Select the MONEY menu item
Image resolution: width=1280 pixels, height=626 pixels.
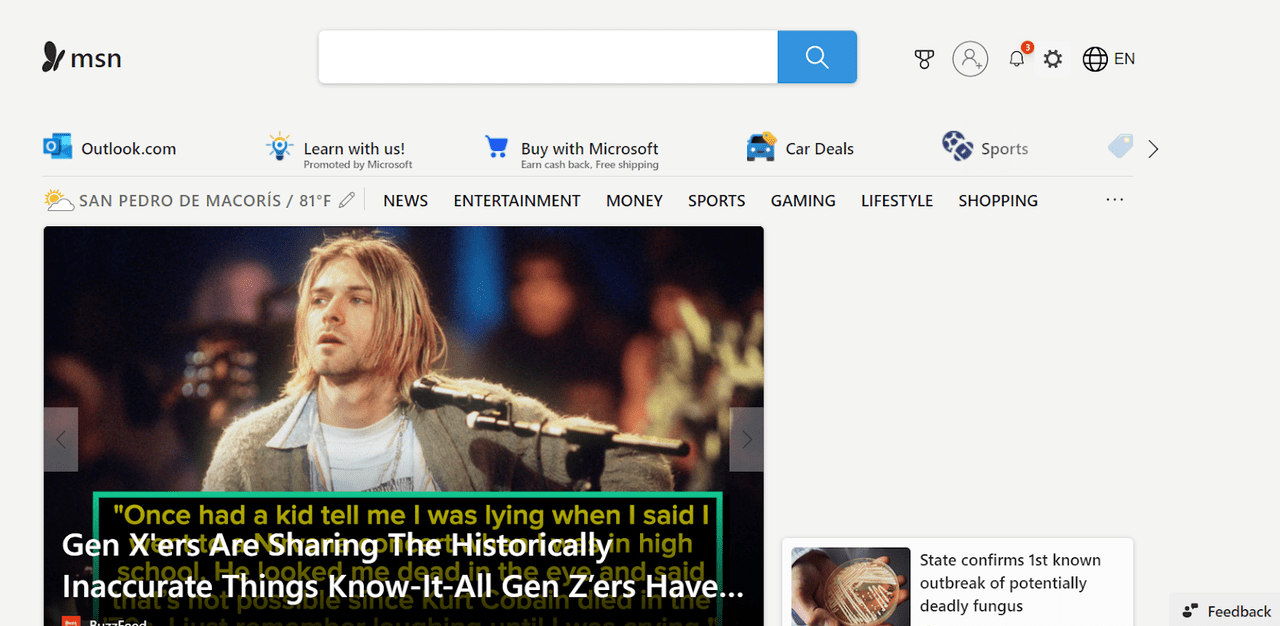[x=634, y=200]
